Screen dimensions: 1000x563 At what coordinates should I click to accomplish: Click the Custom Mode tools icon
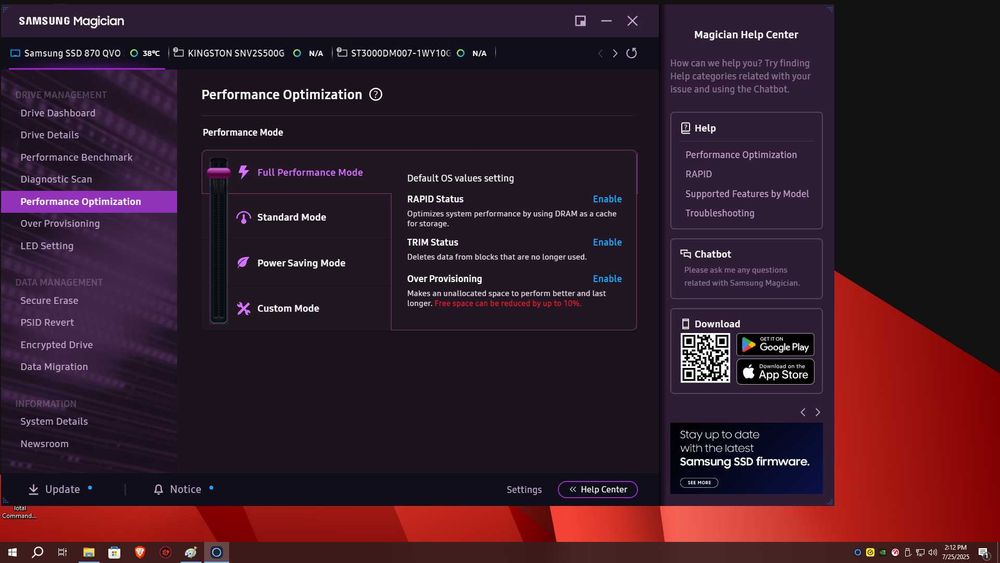(243, 309)
